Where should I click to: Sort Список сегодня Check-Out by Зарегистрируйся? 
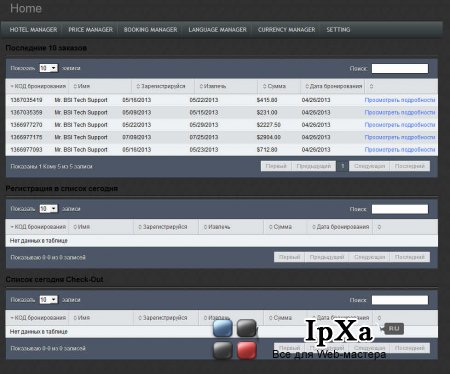pyautogui.click(x=162, y=318)
